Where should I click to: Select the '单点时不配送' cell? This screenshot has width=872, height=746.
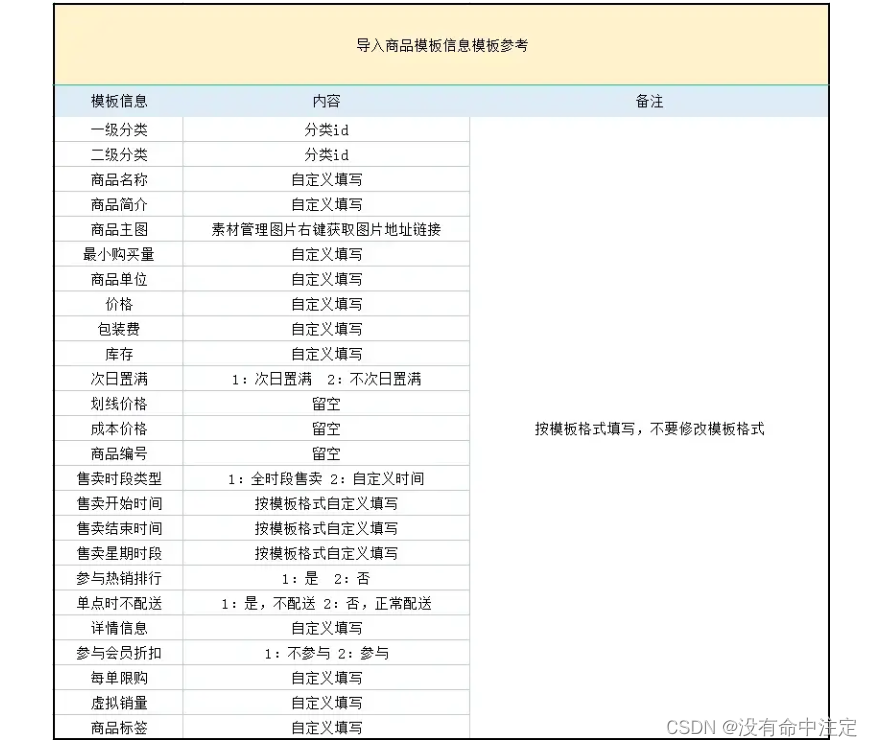click(x=119, y=604)
